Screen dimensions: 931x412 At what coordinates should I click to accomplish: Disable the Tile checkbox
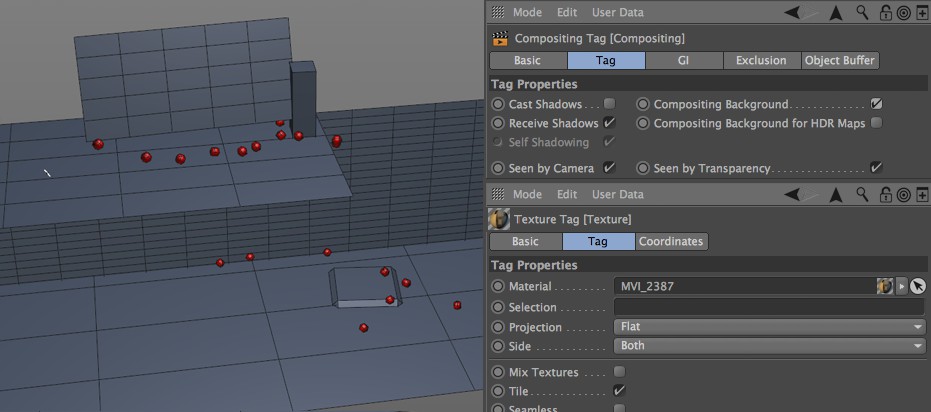619,391
